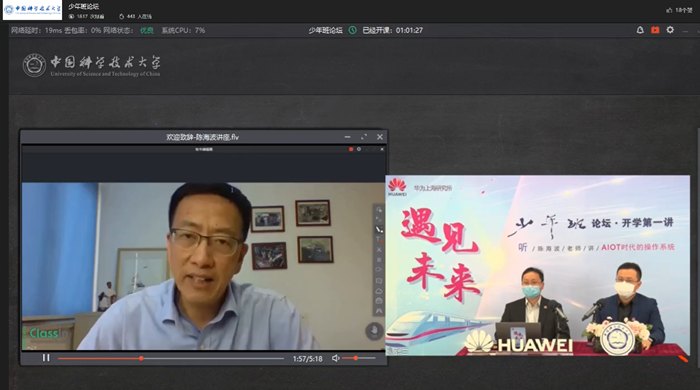
Task: Open the notification bell icon
Action: coord(640,30)
